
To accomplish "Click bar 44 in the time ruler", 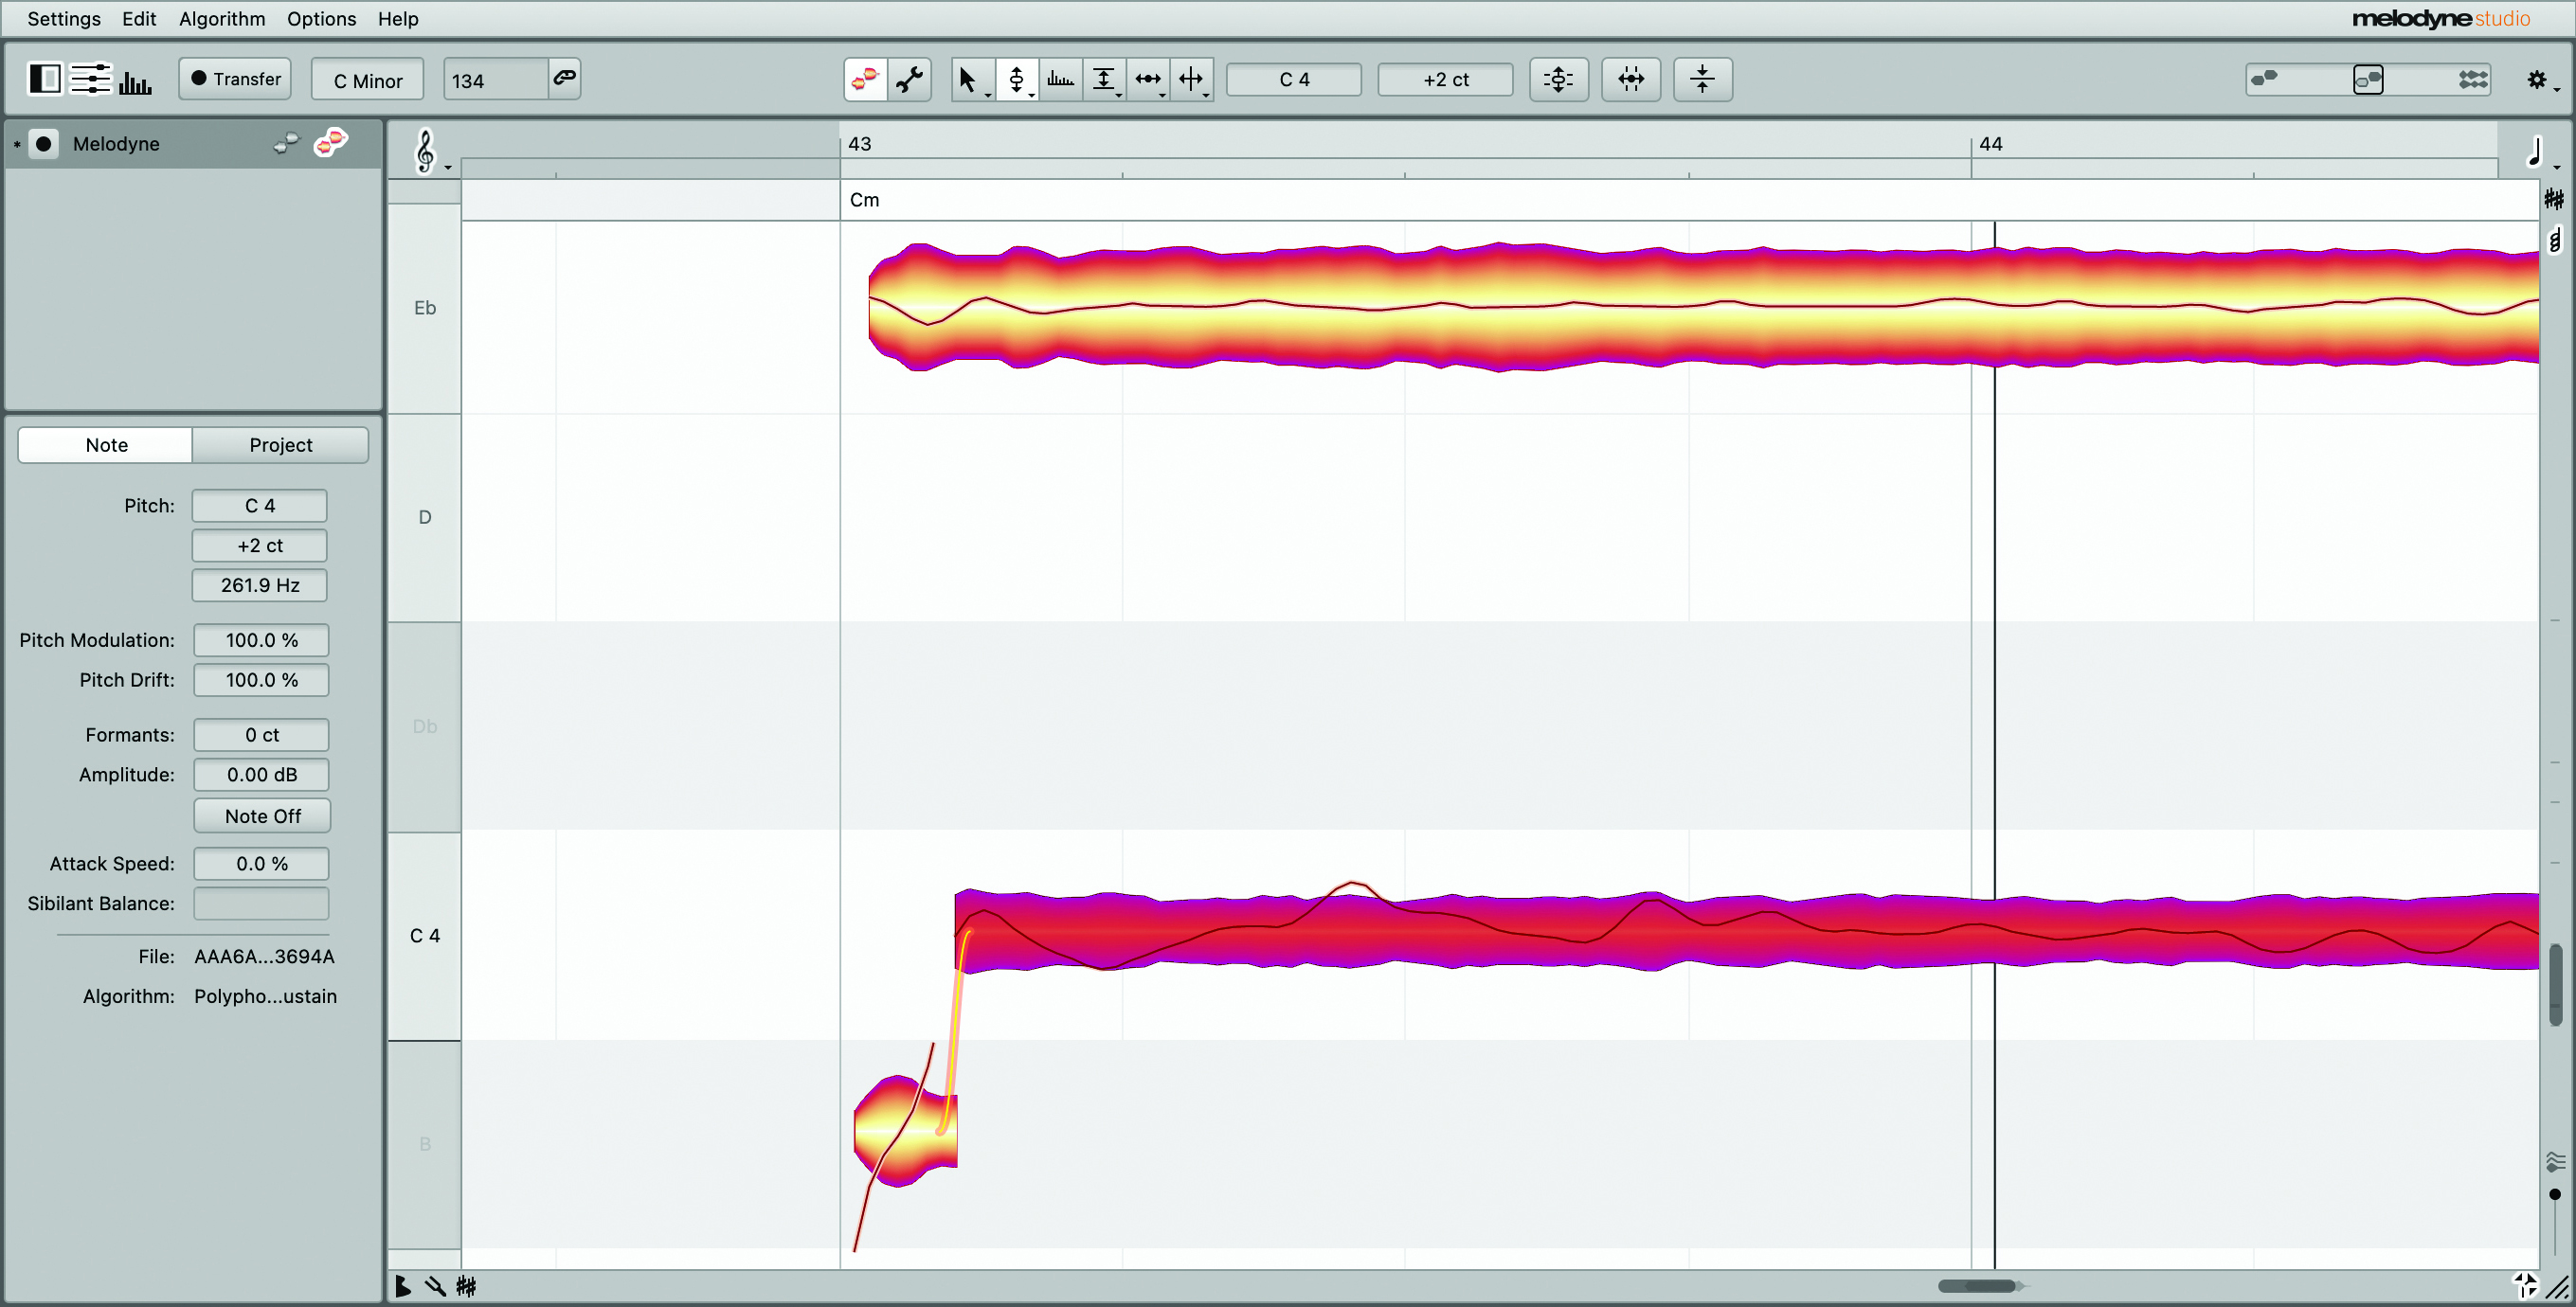I will [x=1990, y=144].
